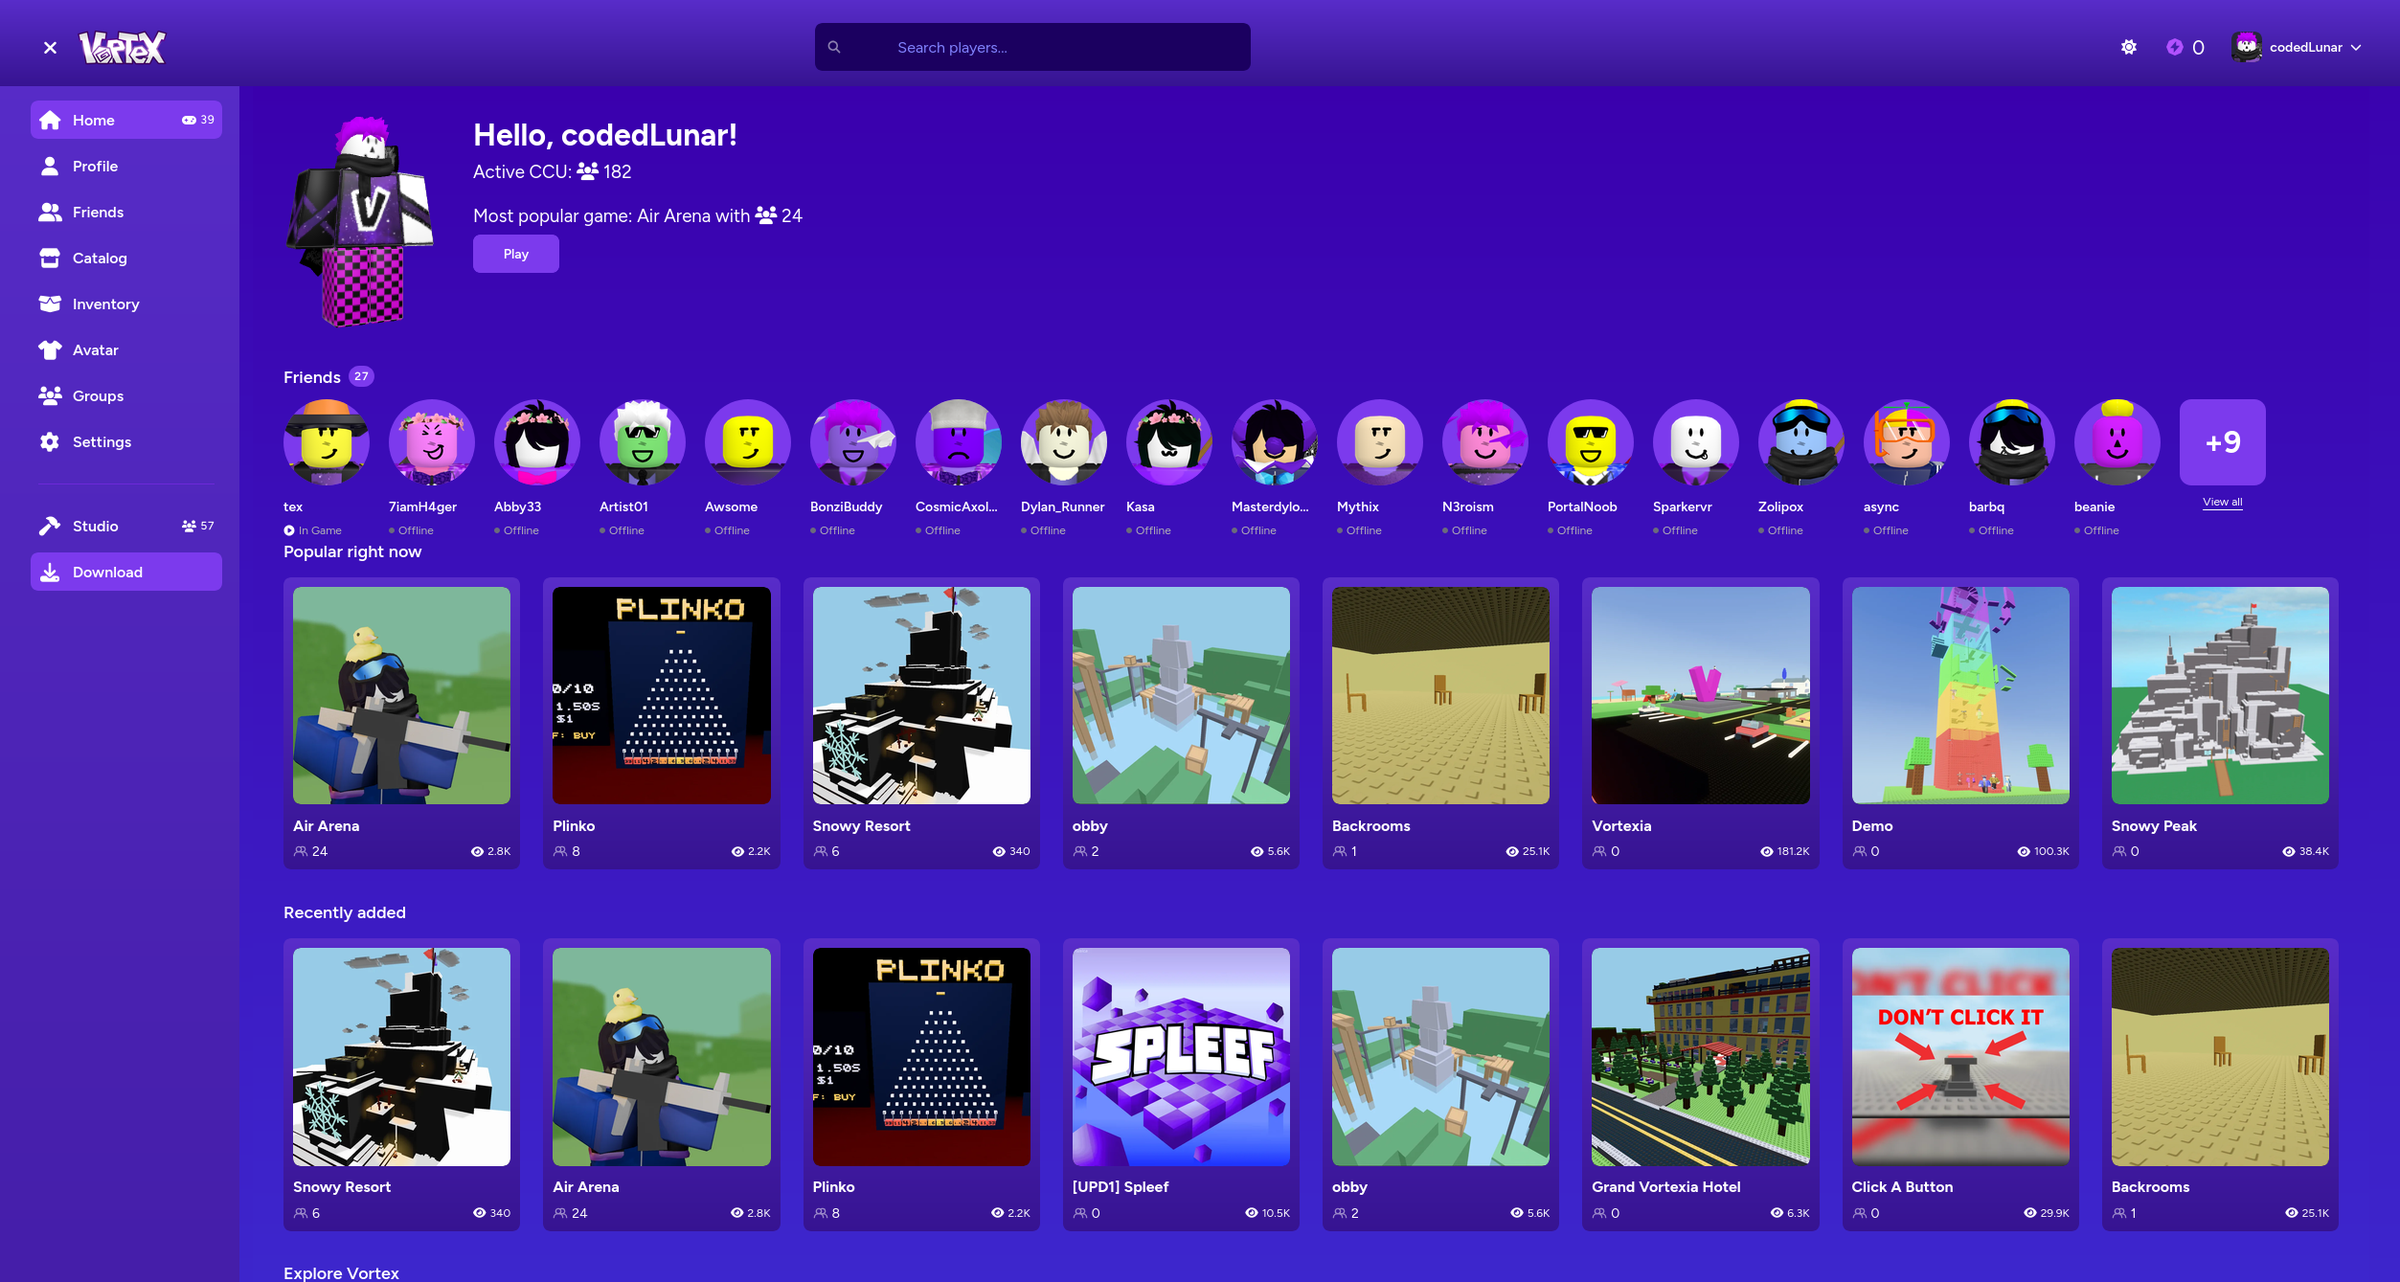Image resolution: width=2400 pixels, height=1282 pixels.
Task: Click the View all friends link
Action: point(2222,502)
